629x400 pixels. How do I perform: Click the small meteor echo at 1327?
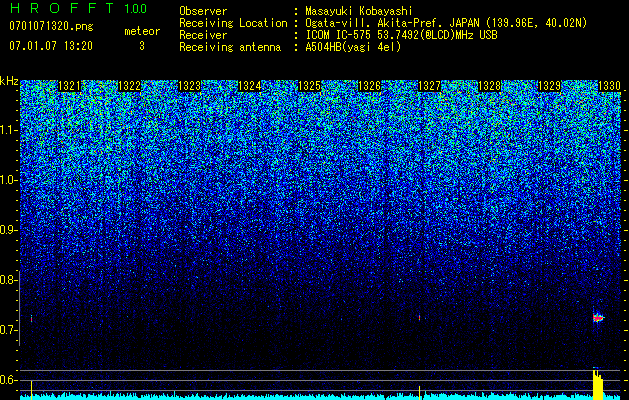[420, 317]
